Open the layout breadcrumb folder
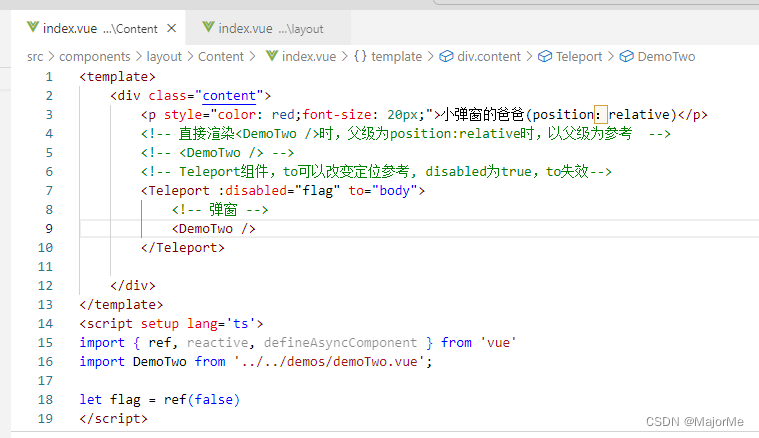The height and width of the screenshot is (438, 759). [164, 57]
